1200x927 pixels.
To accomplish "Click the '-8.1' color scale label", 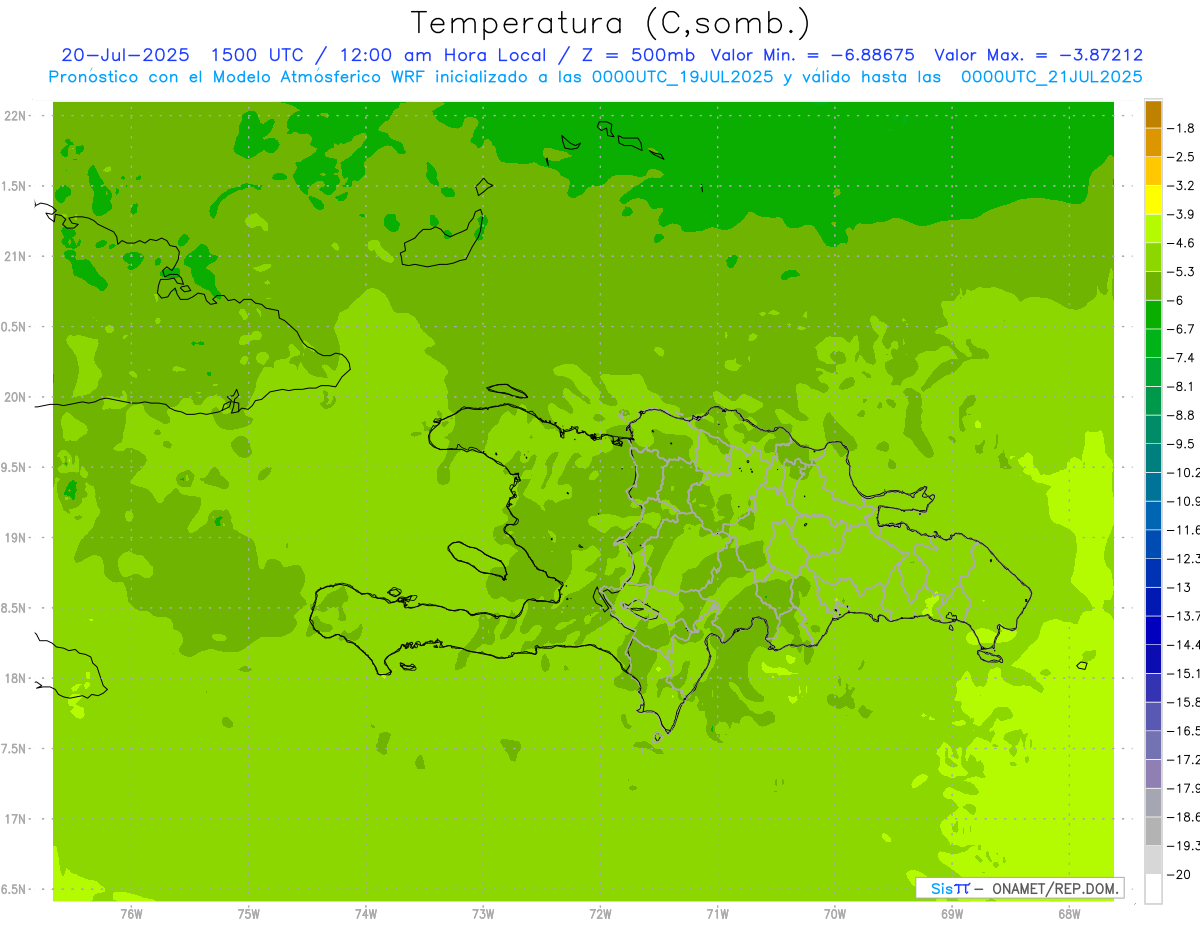I will click(1181, 386).
